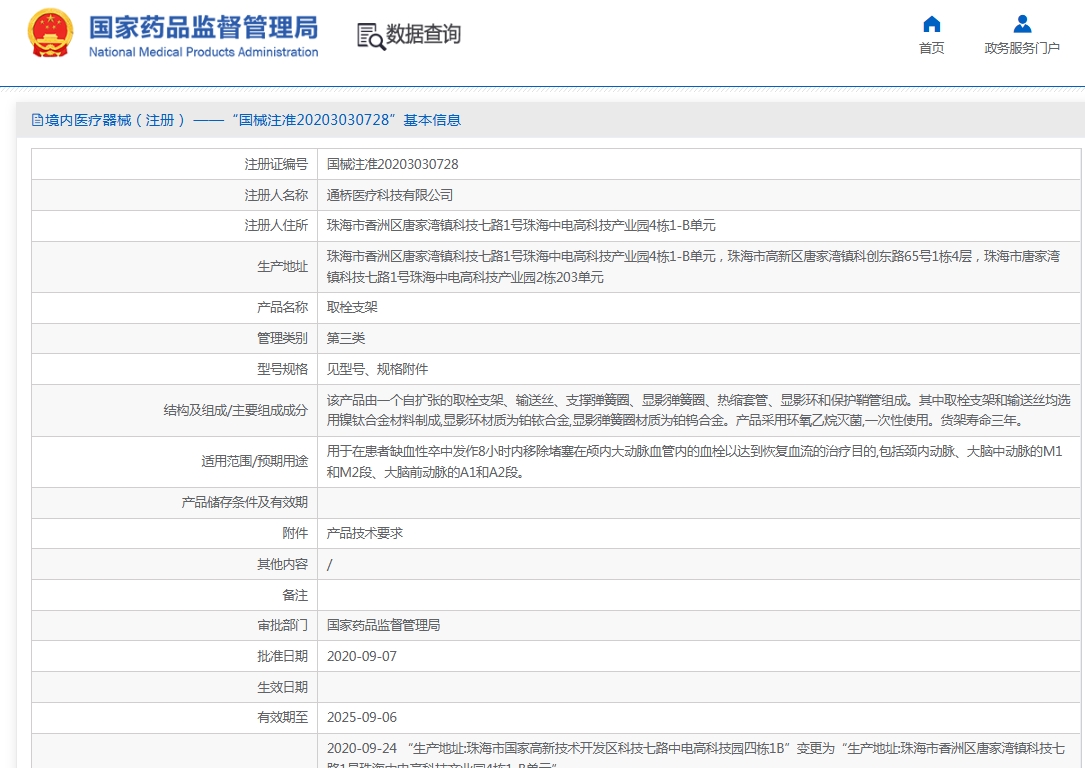Click the 产品储存条件及有效期 row label
1085x768 pixels.
(x=244, y=502)
